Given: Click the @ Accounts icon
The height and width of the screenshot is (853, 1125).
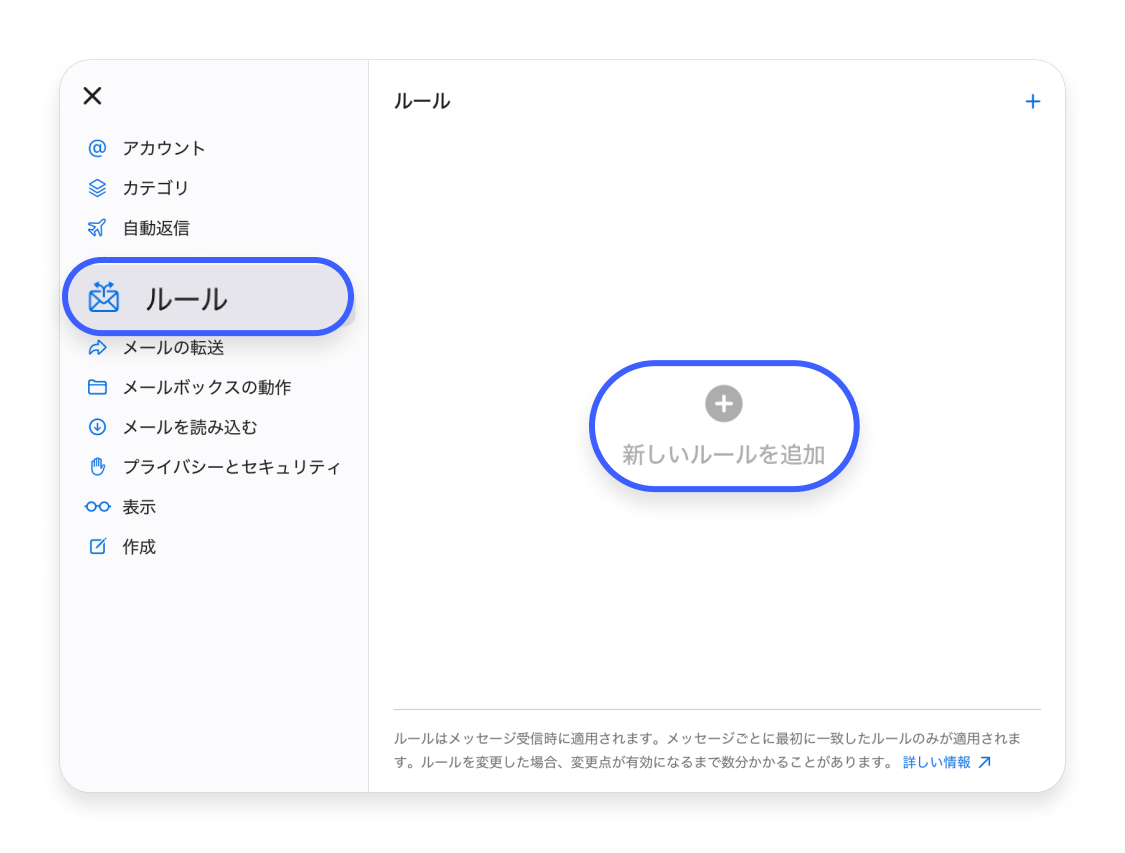Looking at the screenshot, I should point(97,148).
